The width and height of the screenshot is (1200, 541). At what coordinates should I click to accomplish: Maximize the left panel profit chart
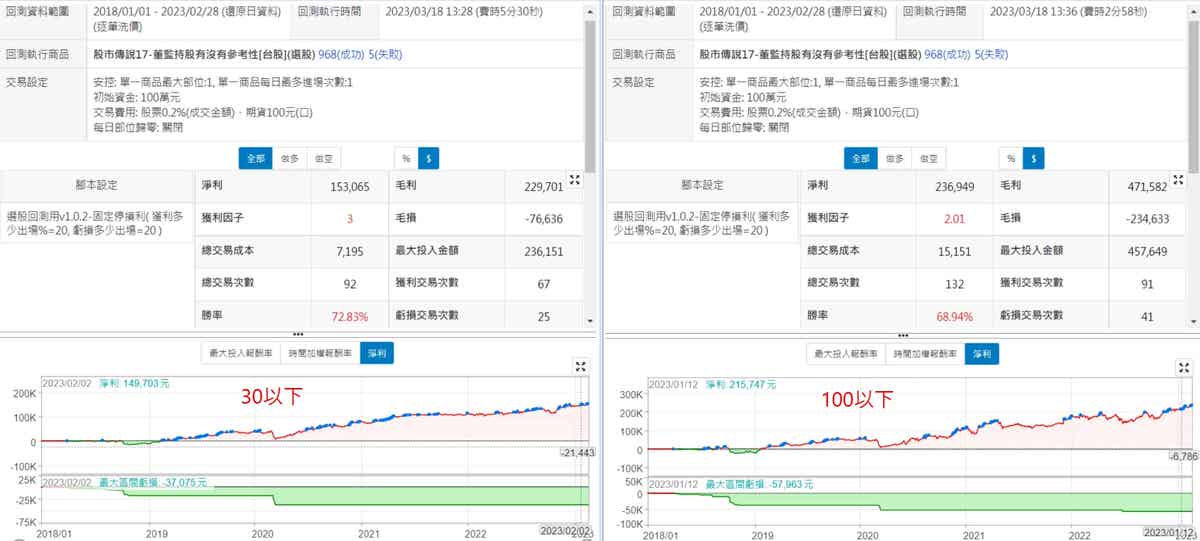pos(581,367)
